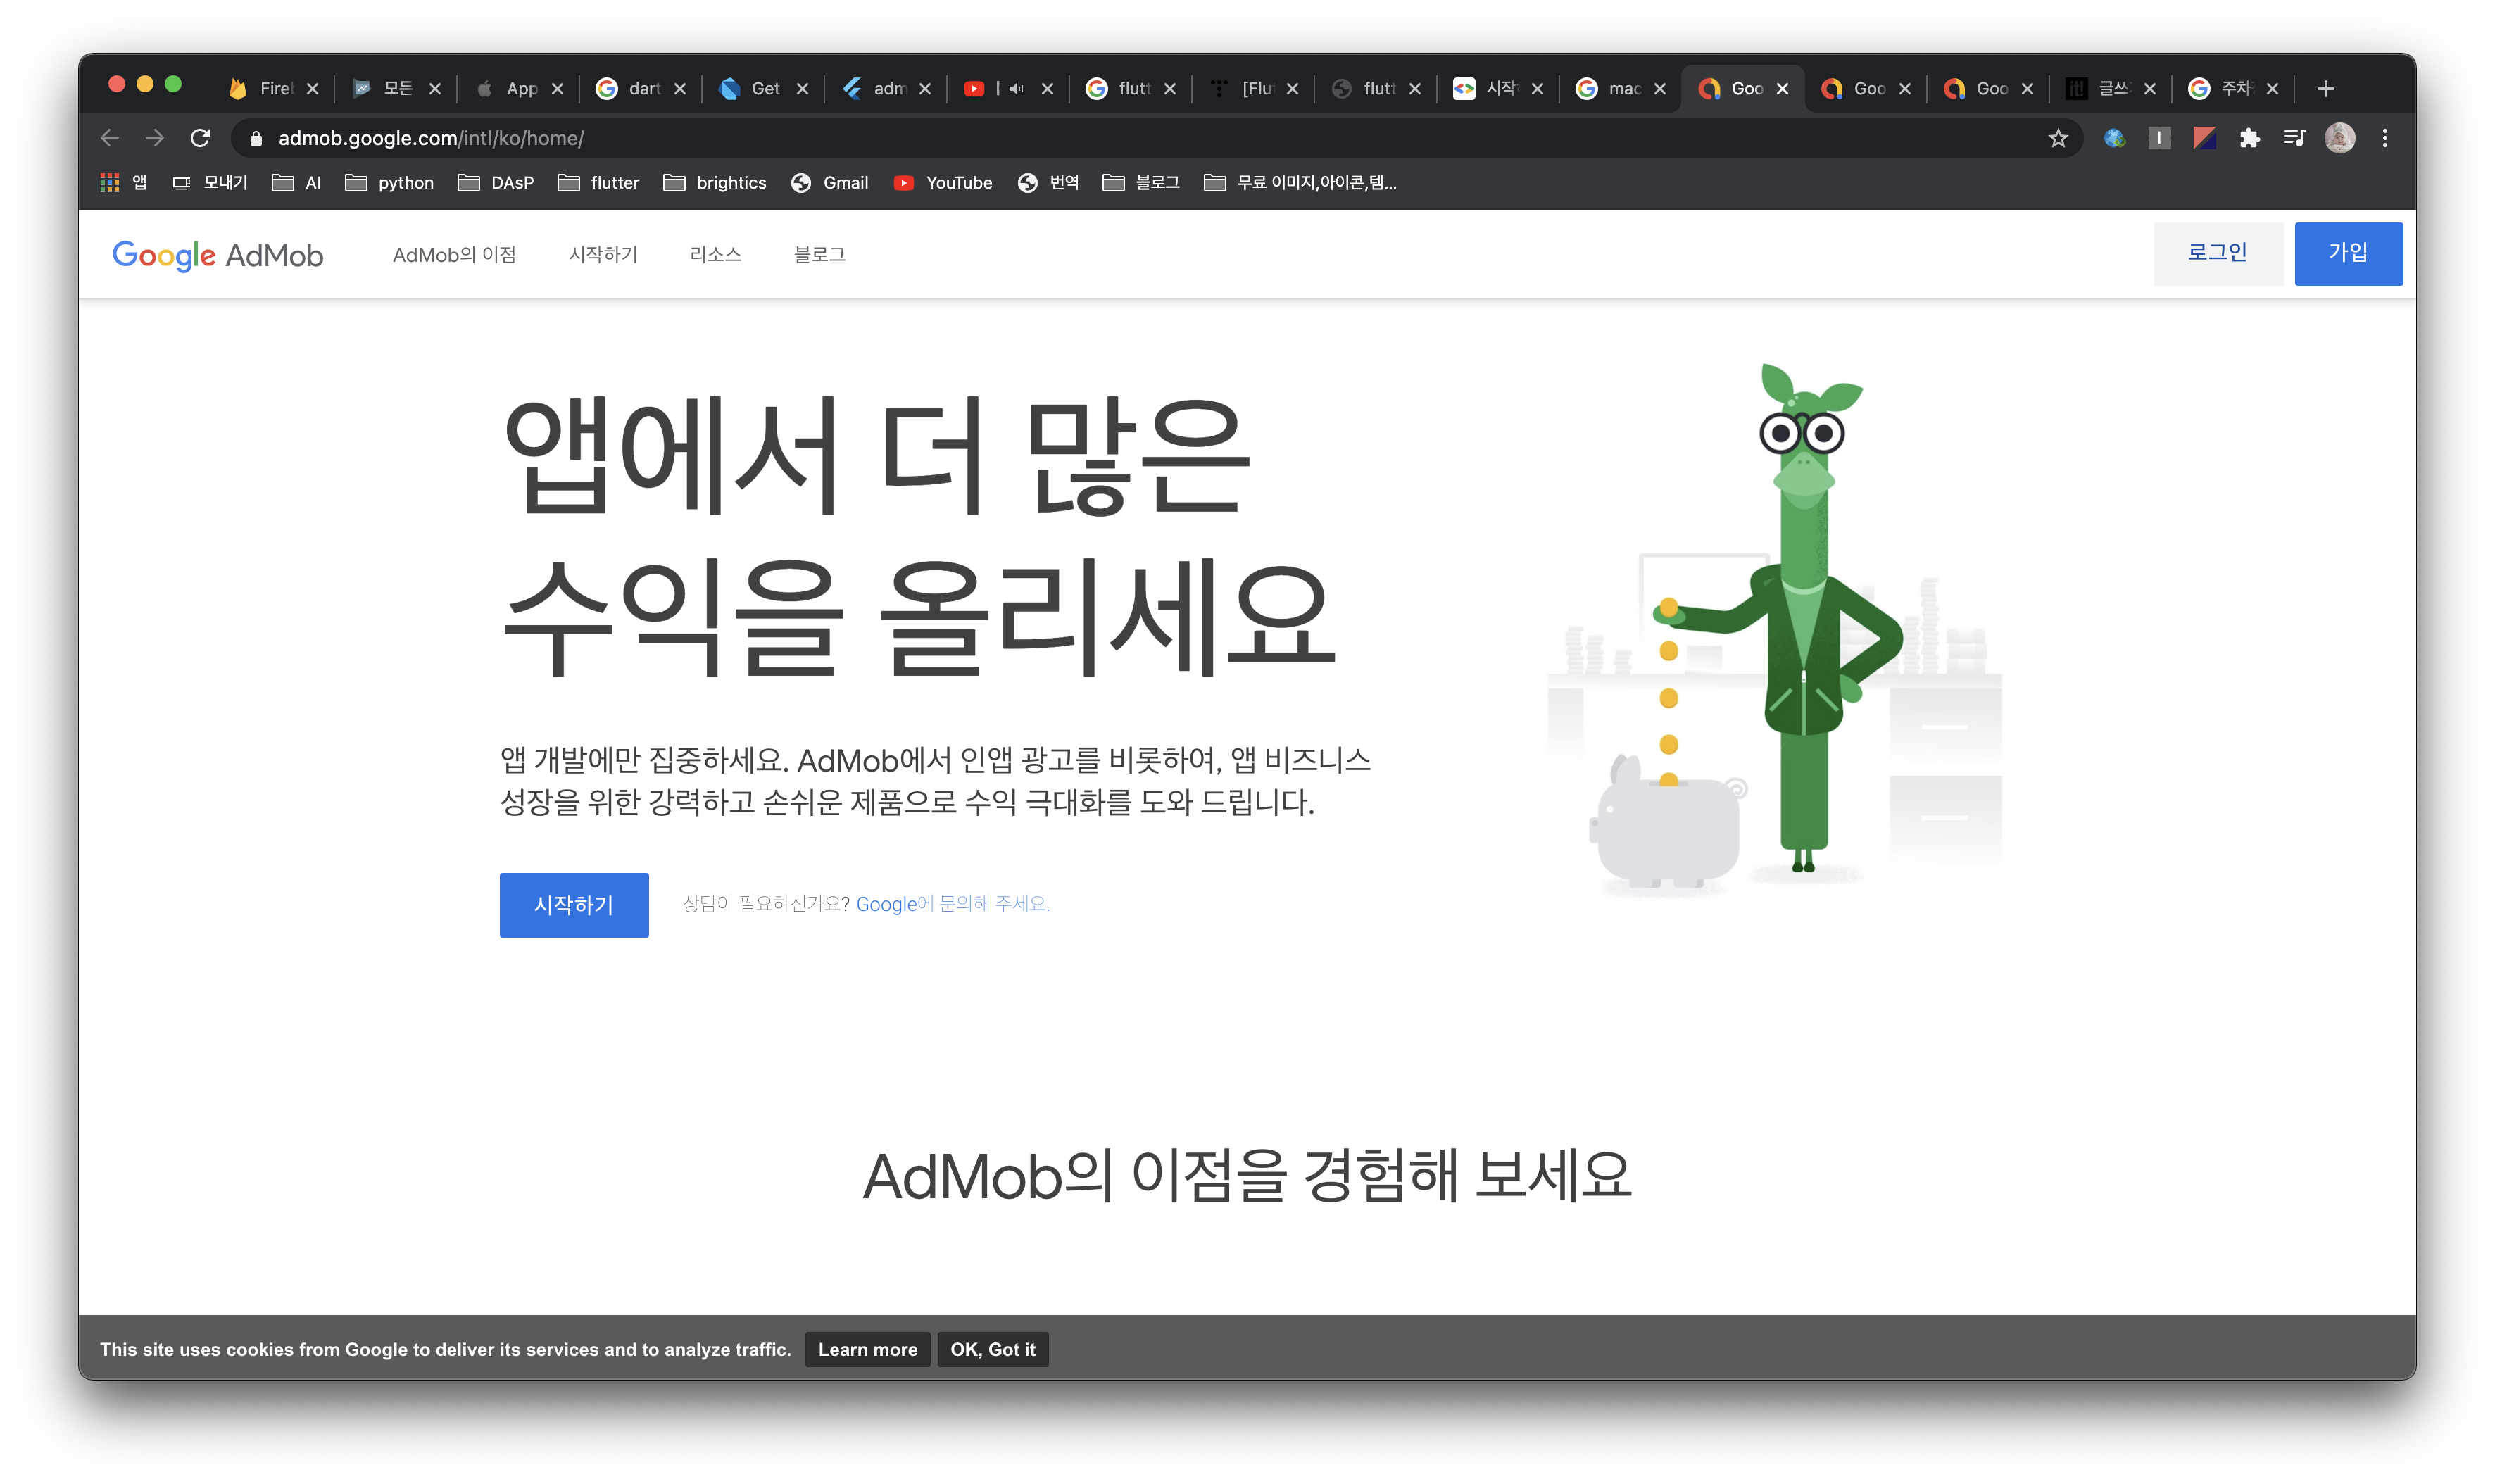Viewport: 2495px width, 1484px height.
Task: Click the reload page icon
Action: pos(200,138)
